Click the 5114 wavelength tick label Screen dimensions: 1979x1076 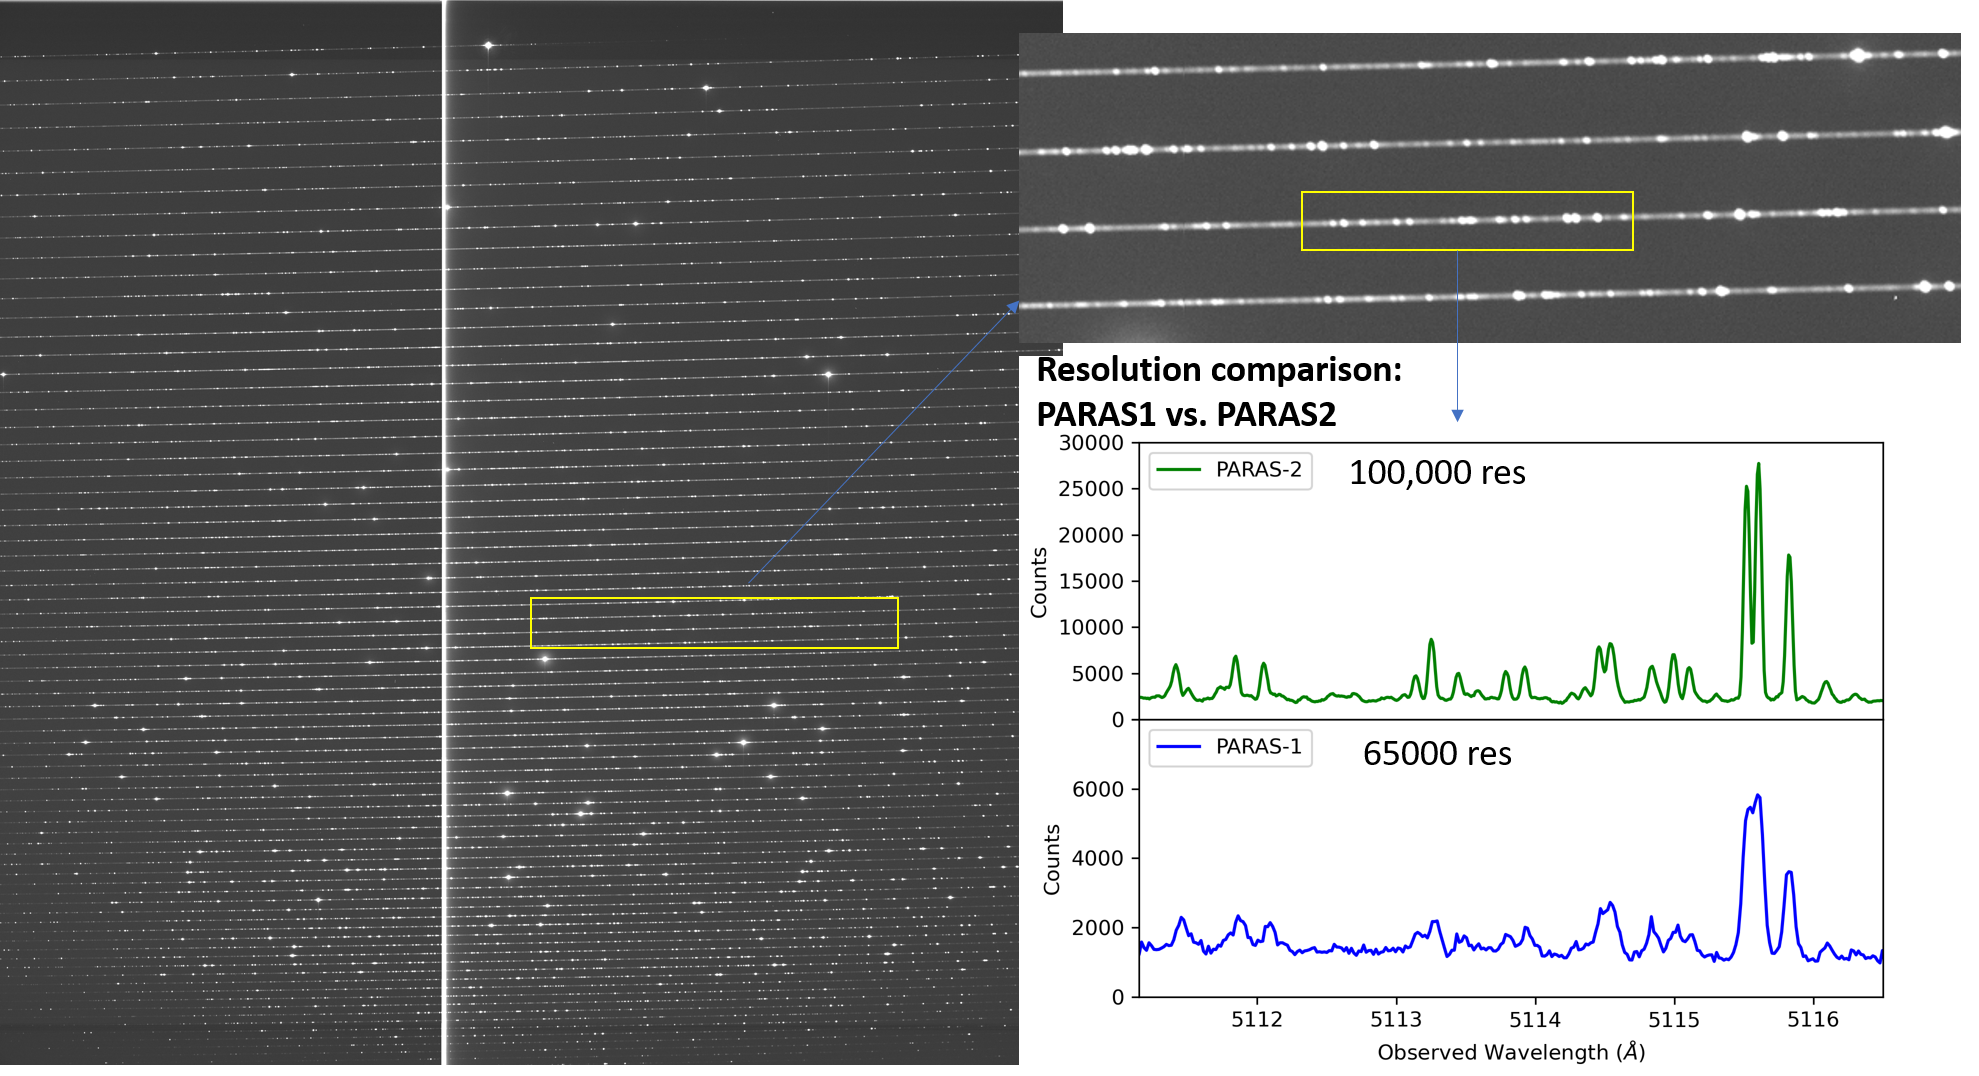click(1535, 1019)
